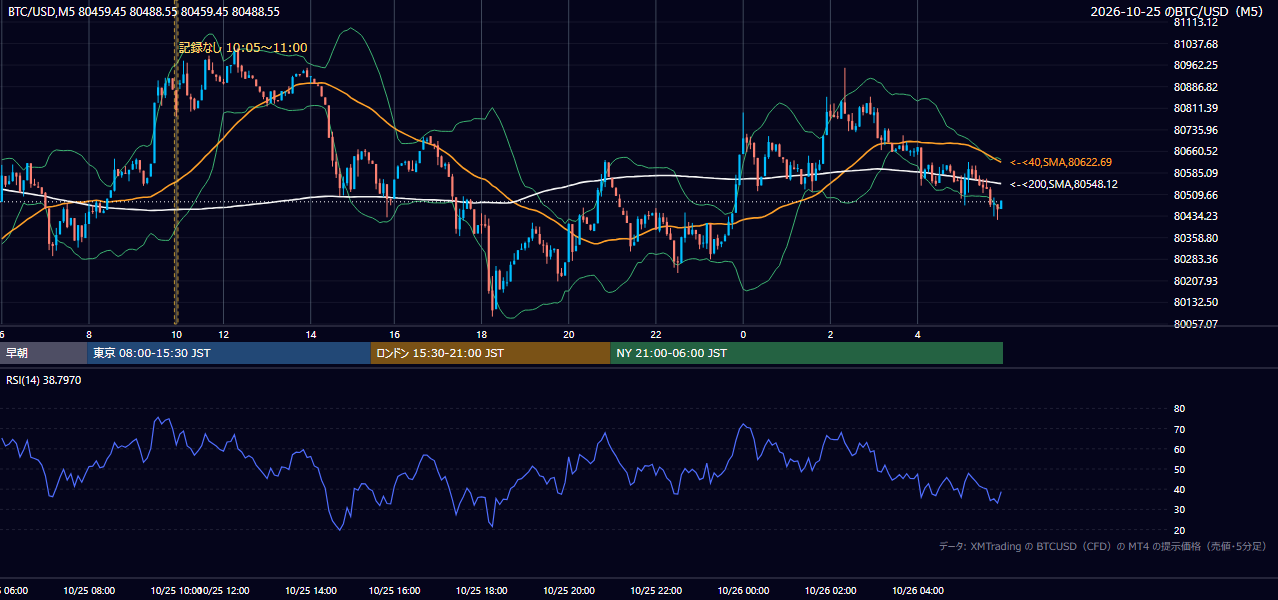
Task: Click the price label 81113.12
Action: (1195, 22)
